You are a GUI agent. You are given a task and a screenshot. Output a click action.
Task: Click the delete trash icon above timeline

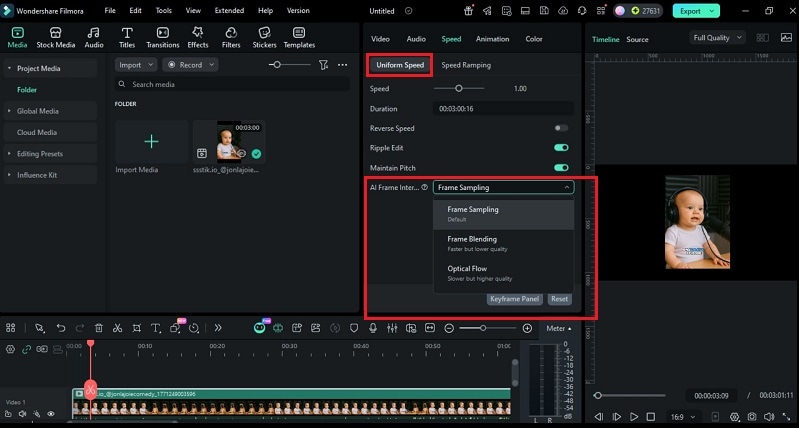[98, 328]
